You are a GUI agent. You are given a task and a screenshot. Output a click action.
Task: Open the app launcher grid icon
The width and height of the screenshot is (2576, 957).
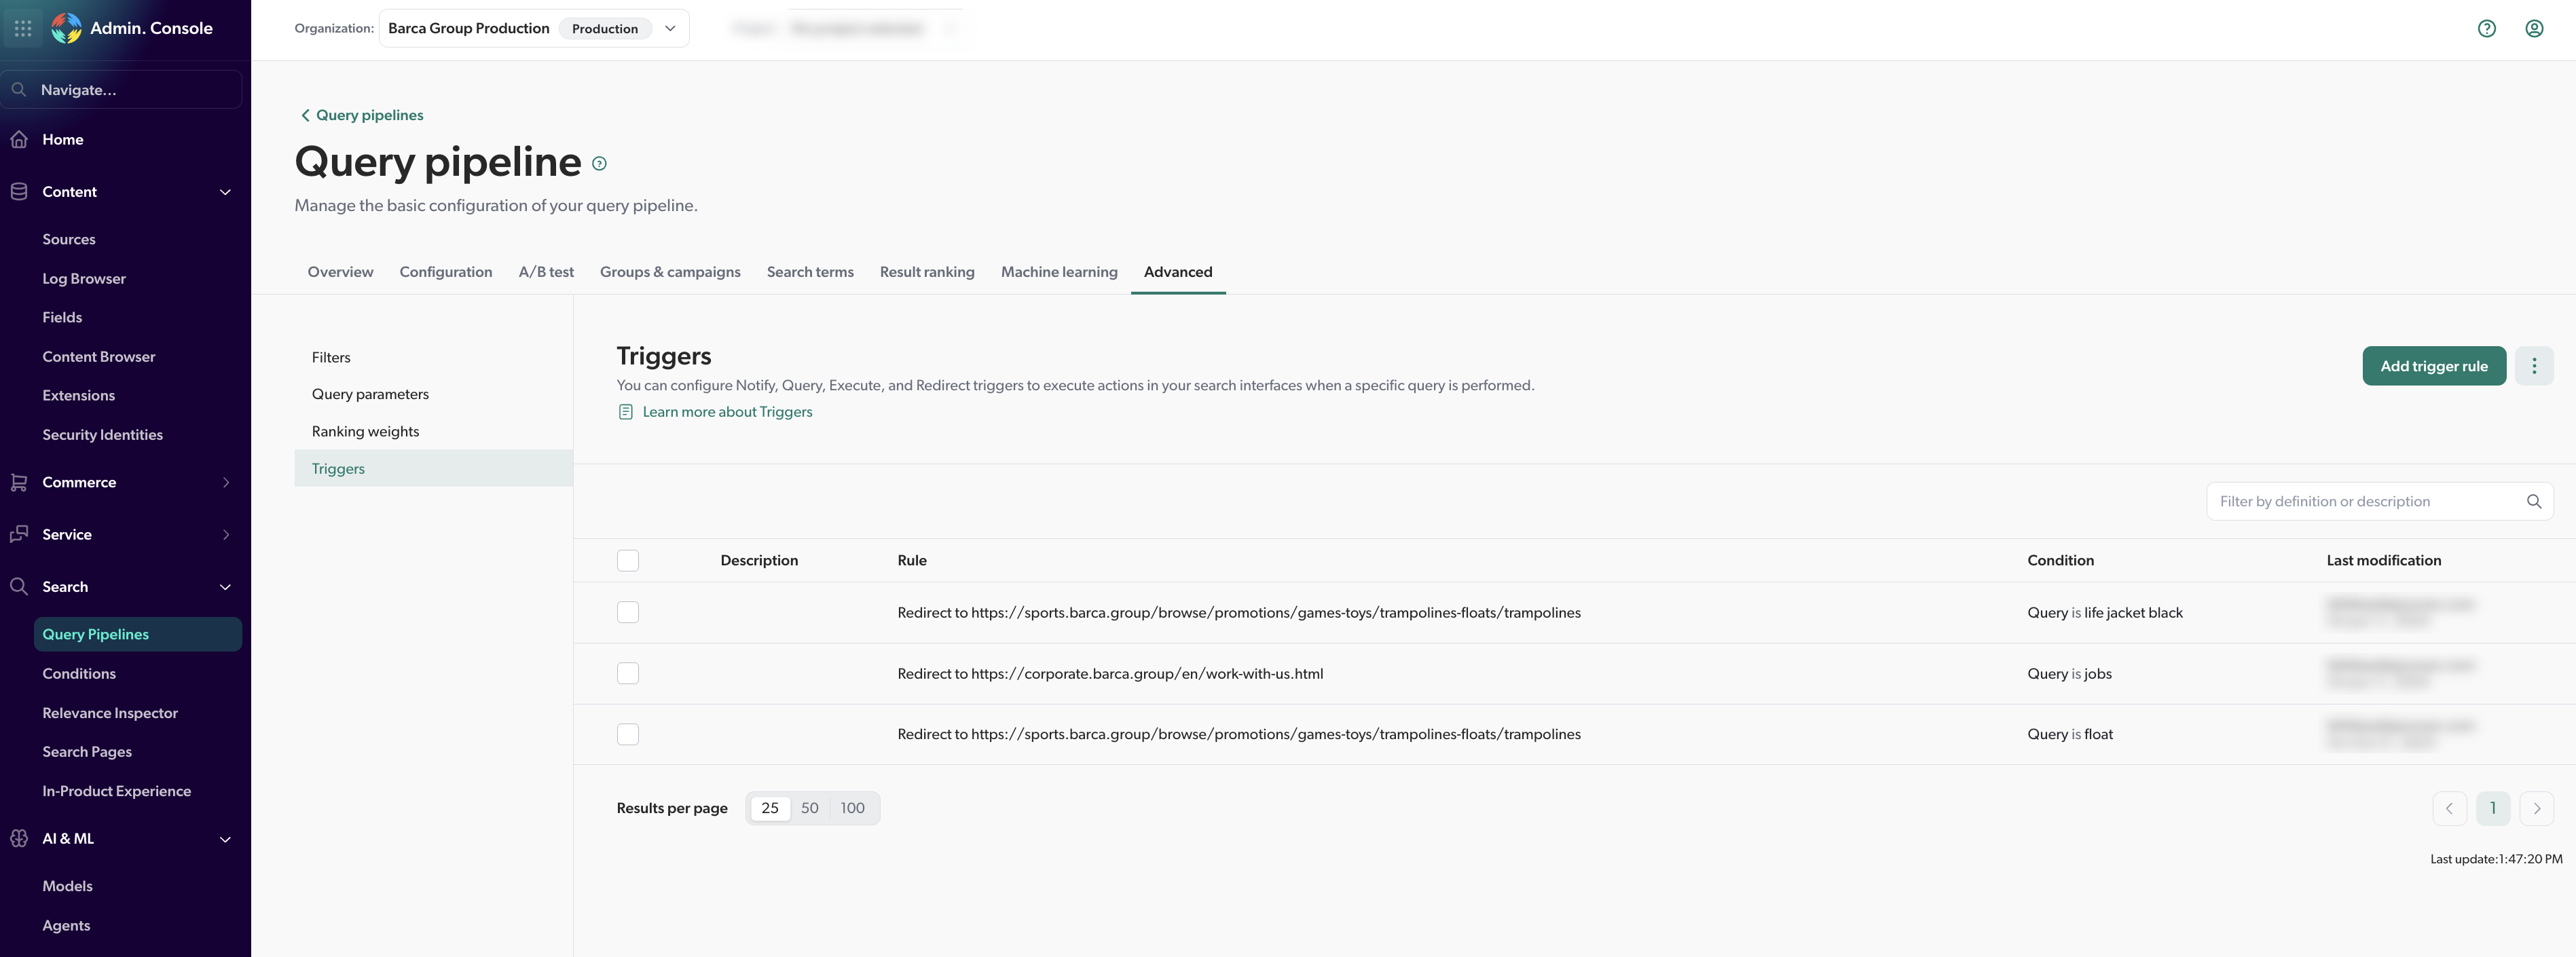[23, 28]
